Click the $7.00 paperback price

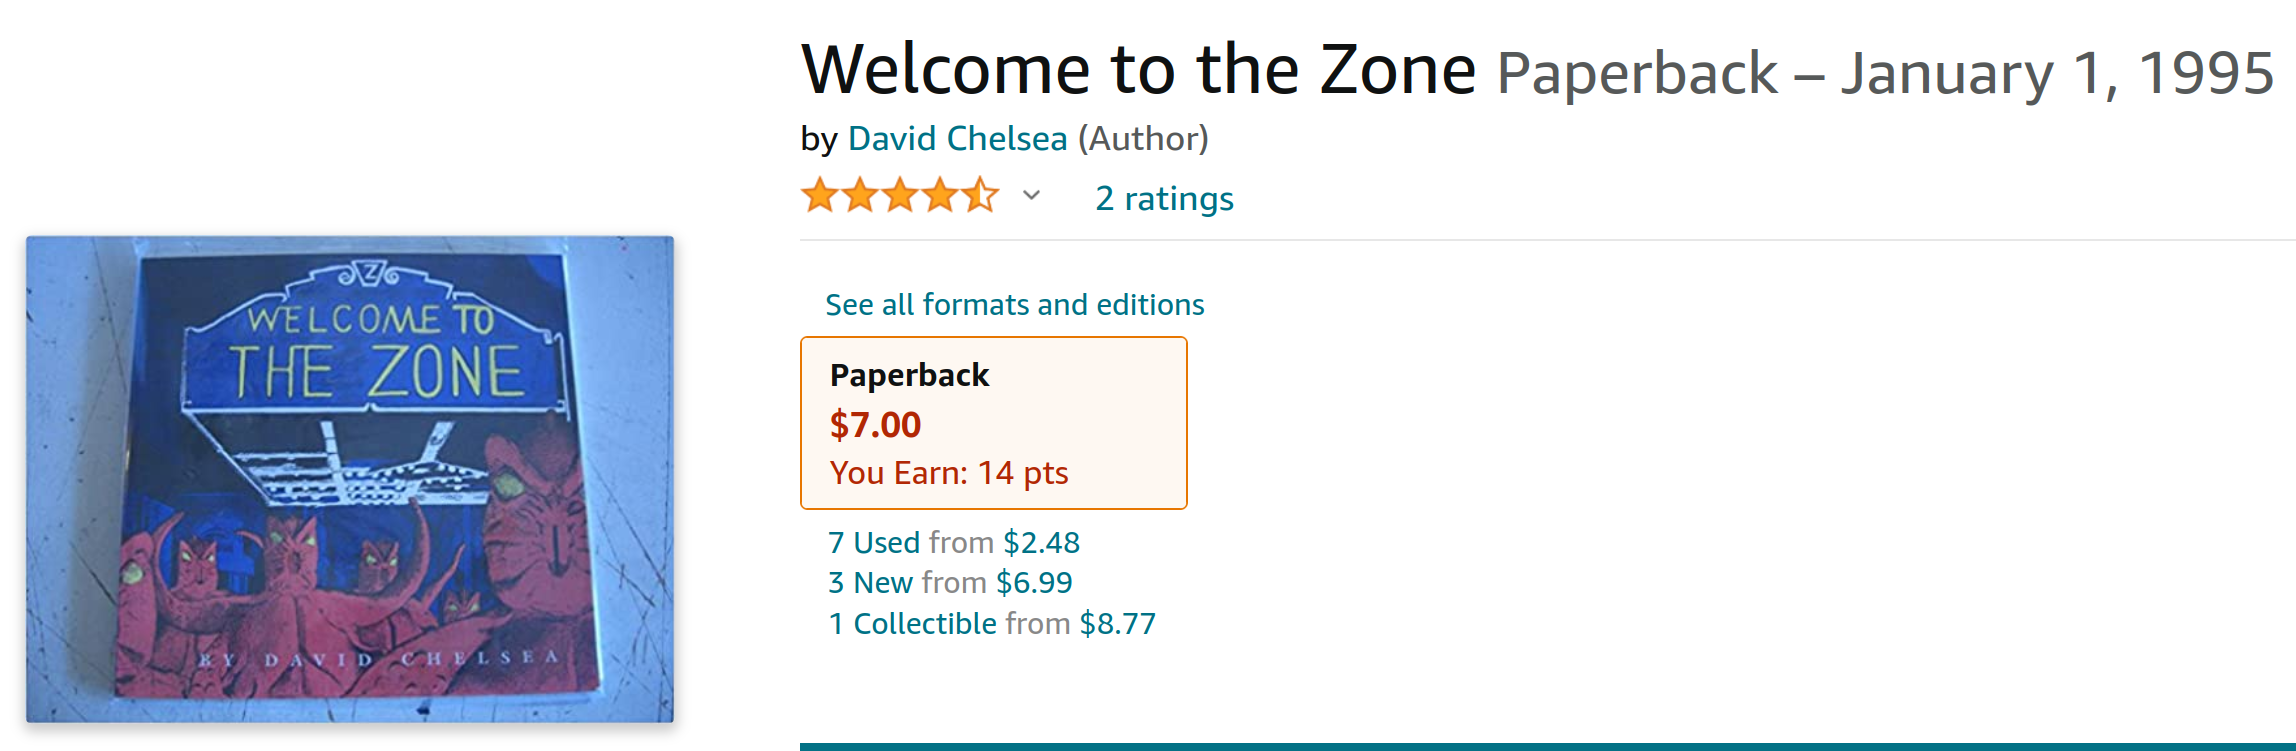click(875, 425)
